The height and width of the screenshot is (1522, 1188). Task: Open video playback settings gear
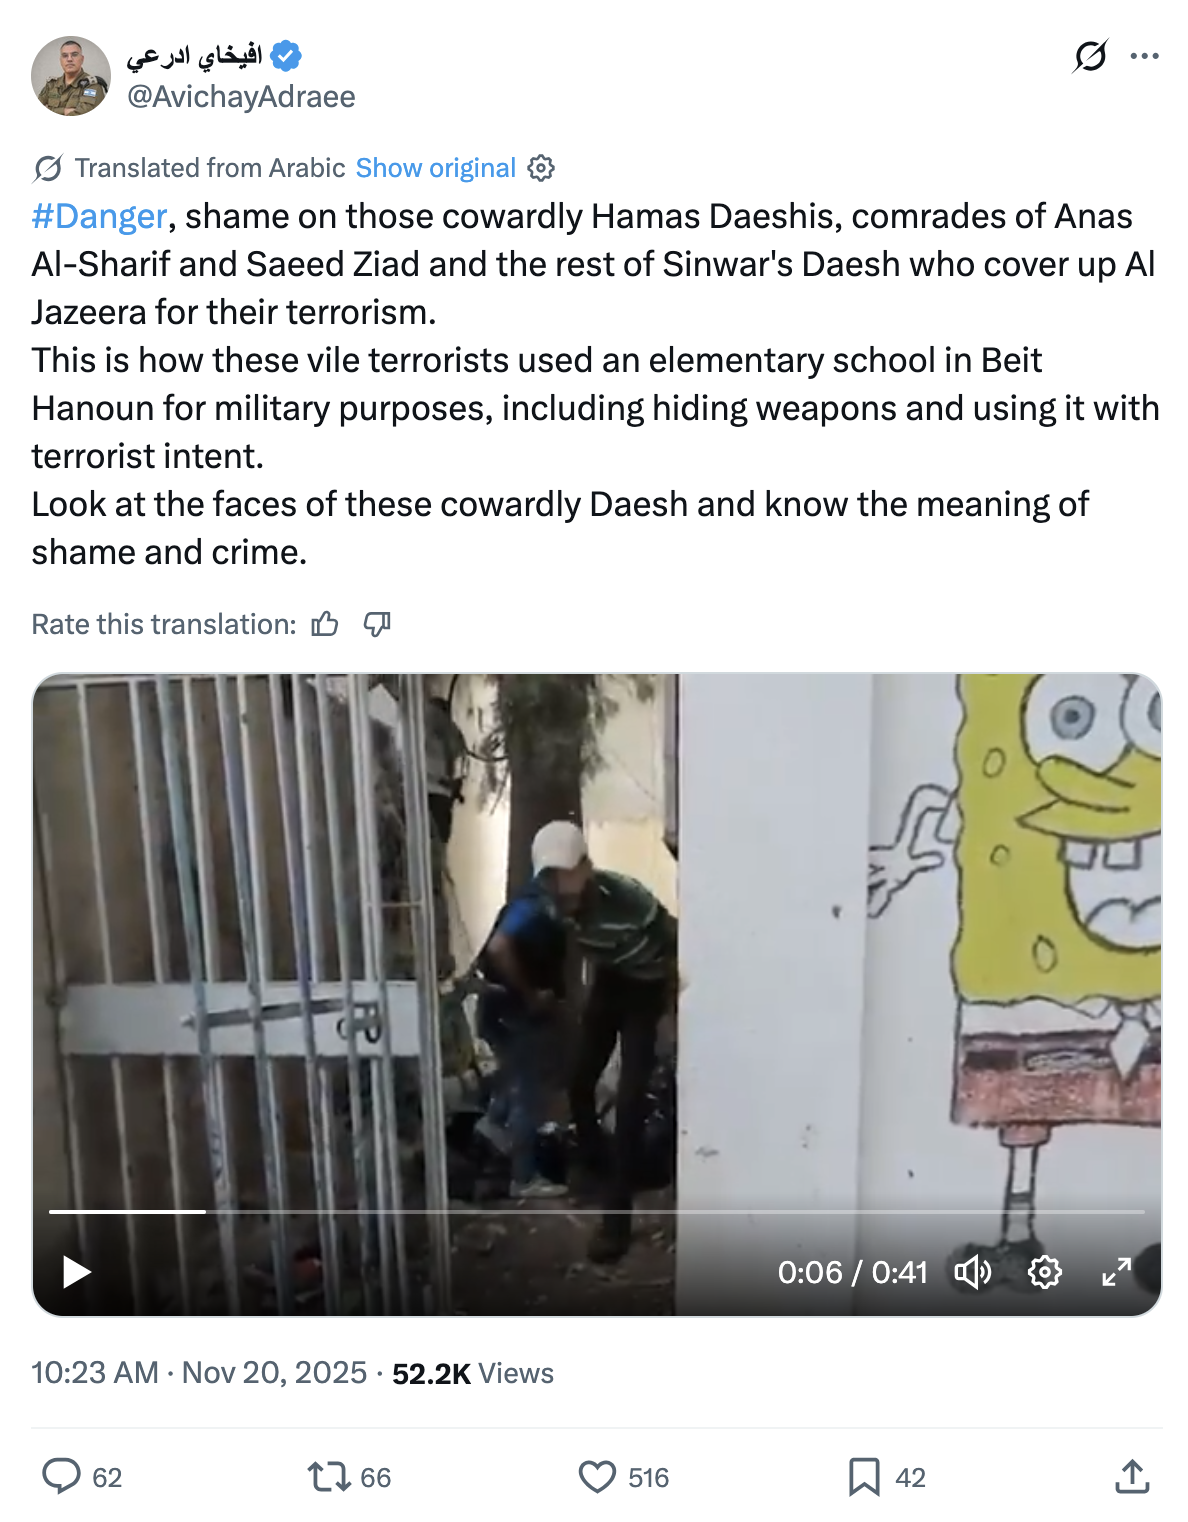click(x=1045, y=1272)
